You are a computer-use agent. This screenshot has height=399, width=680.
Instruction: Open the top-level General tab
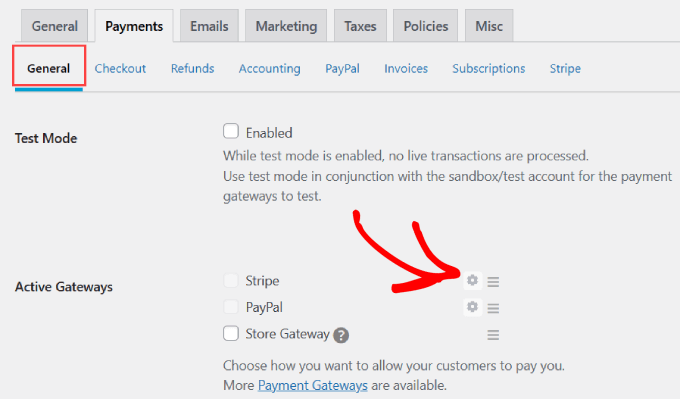click(55, 26)
